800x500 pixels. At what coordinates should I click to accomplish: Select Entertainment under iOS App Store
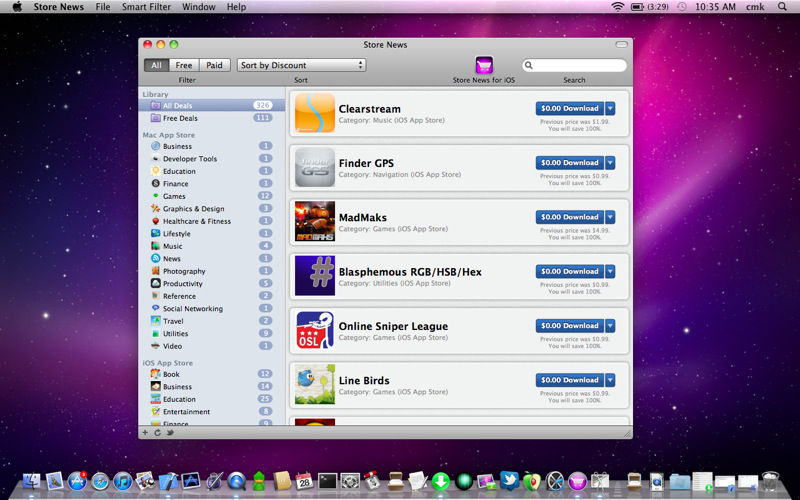click(212, 412)
